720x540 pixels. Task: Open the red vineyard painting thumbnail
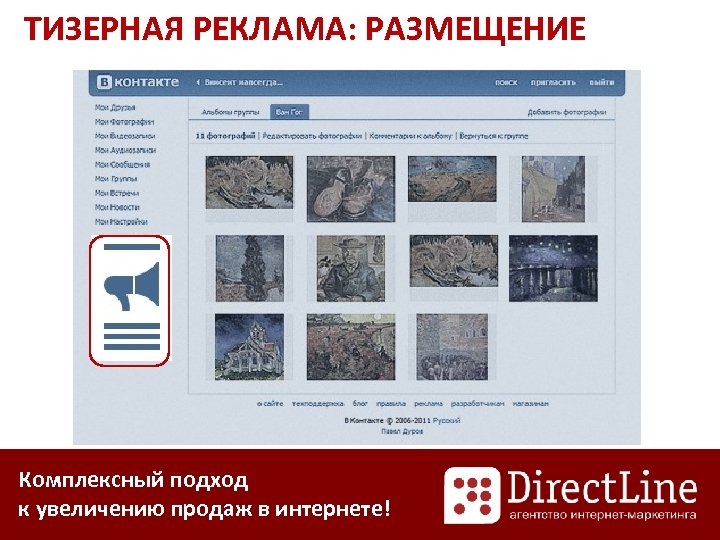click(351, 347)
